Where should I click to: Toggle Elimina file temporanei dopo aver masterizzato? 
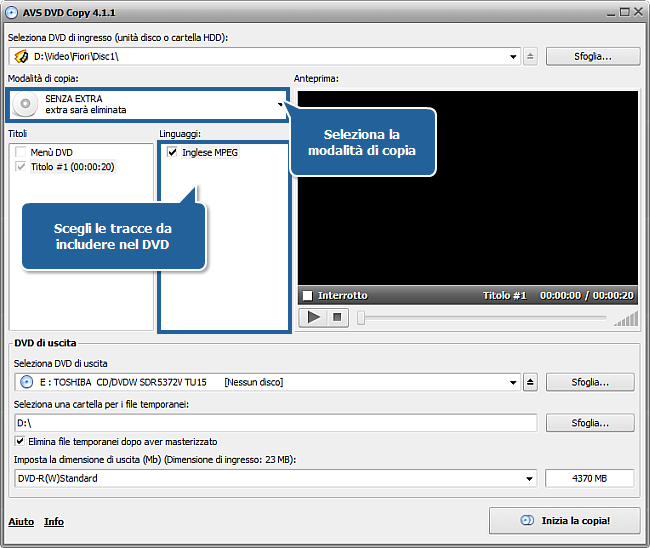pyautogui.click(x=19, y=441)
